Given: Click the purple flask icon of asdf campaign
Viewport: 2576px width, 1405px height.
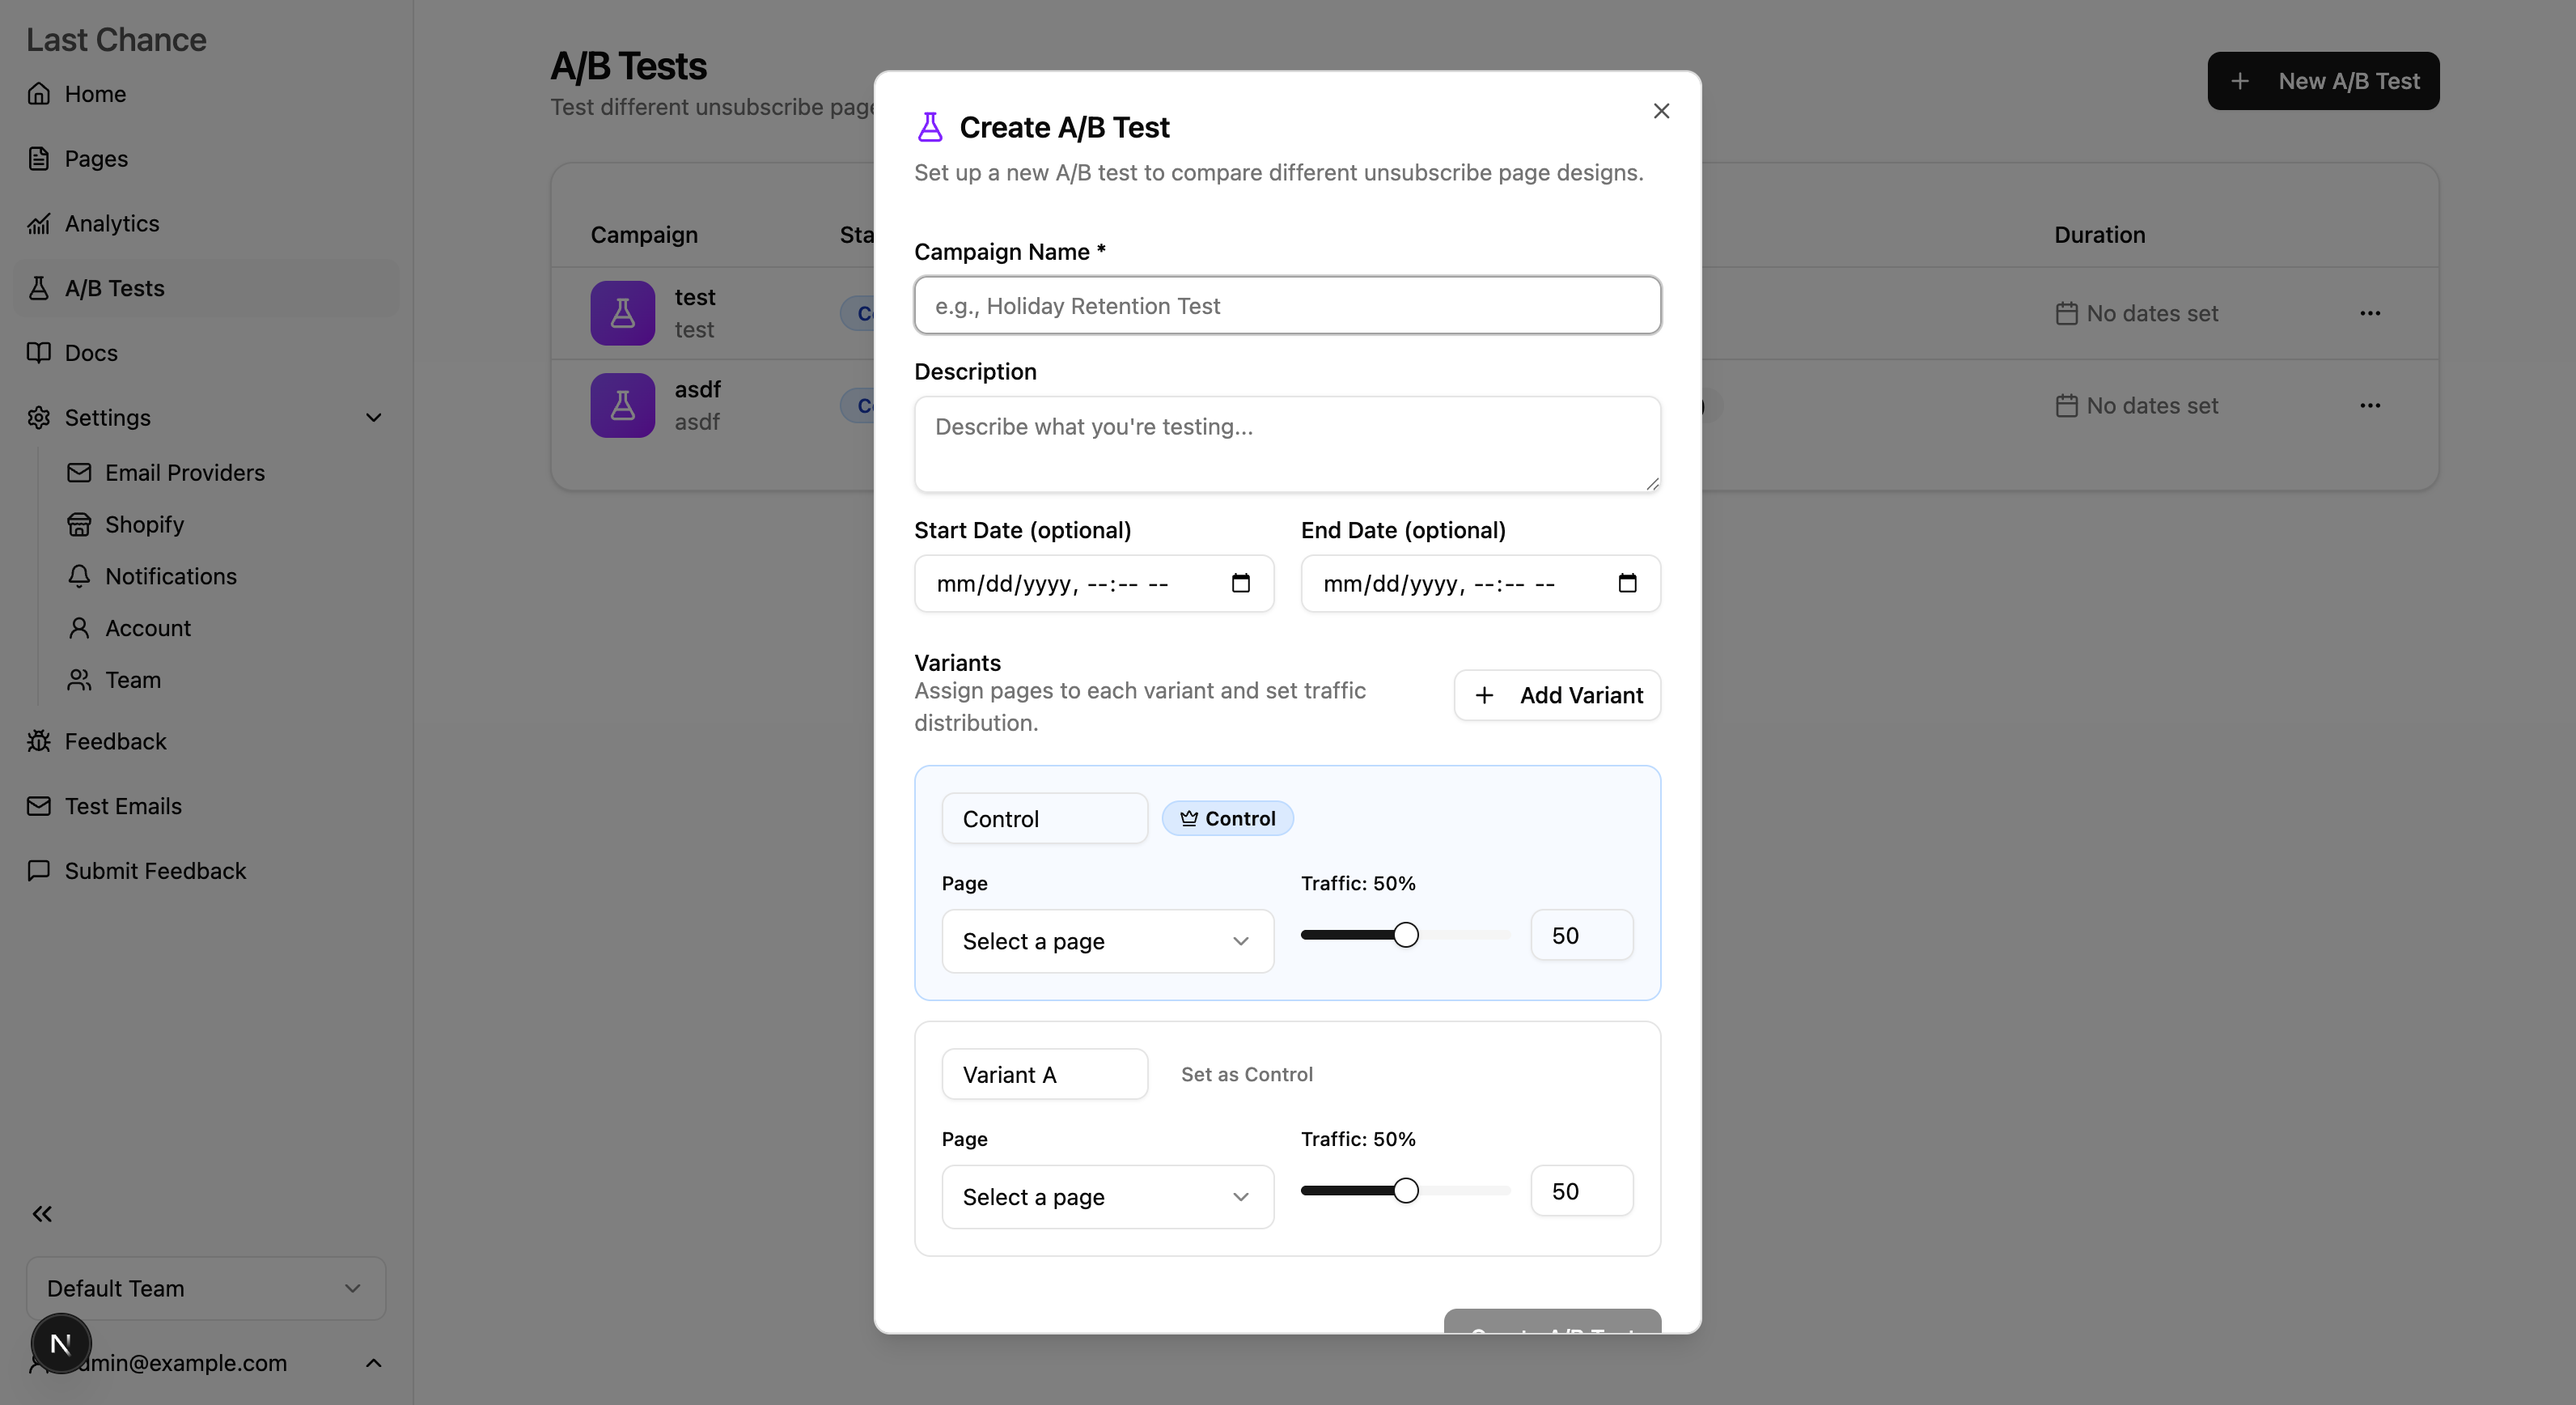Looking at the screenshot, I should click(622, 405).
